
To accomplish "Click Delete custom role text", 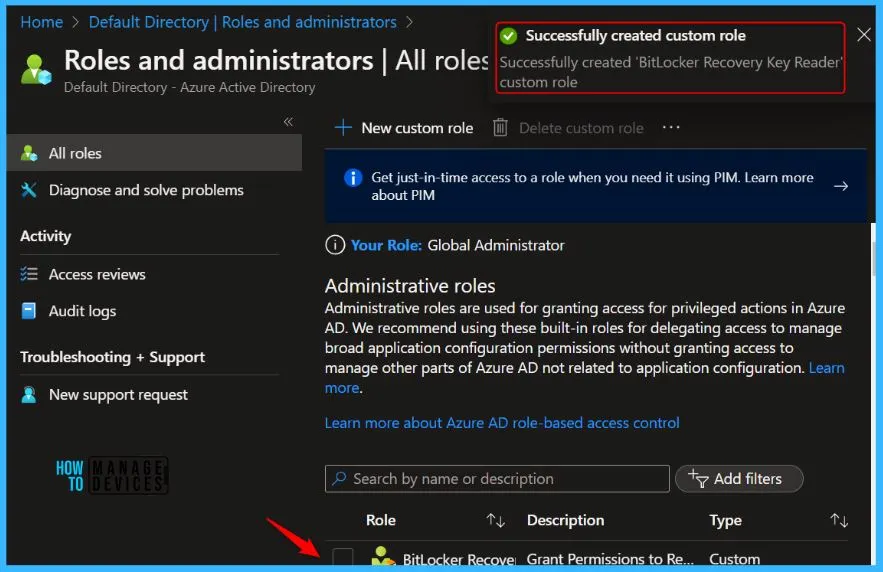I will 581,128.
